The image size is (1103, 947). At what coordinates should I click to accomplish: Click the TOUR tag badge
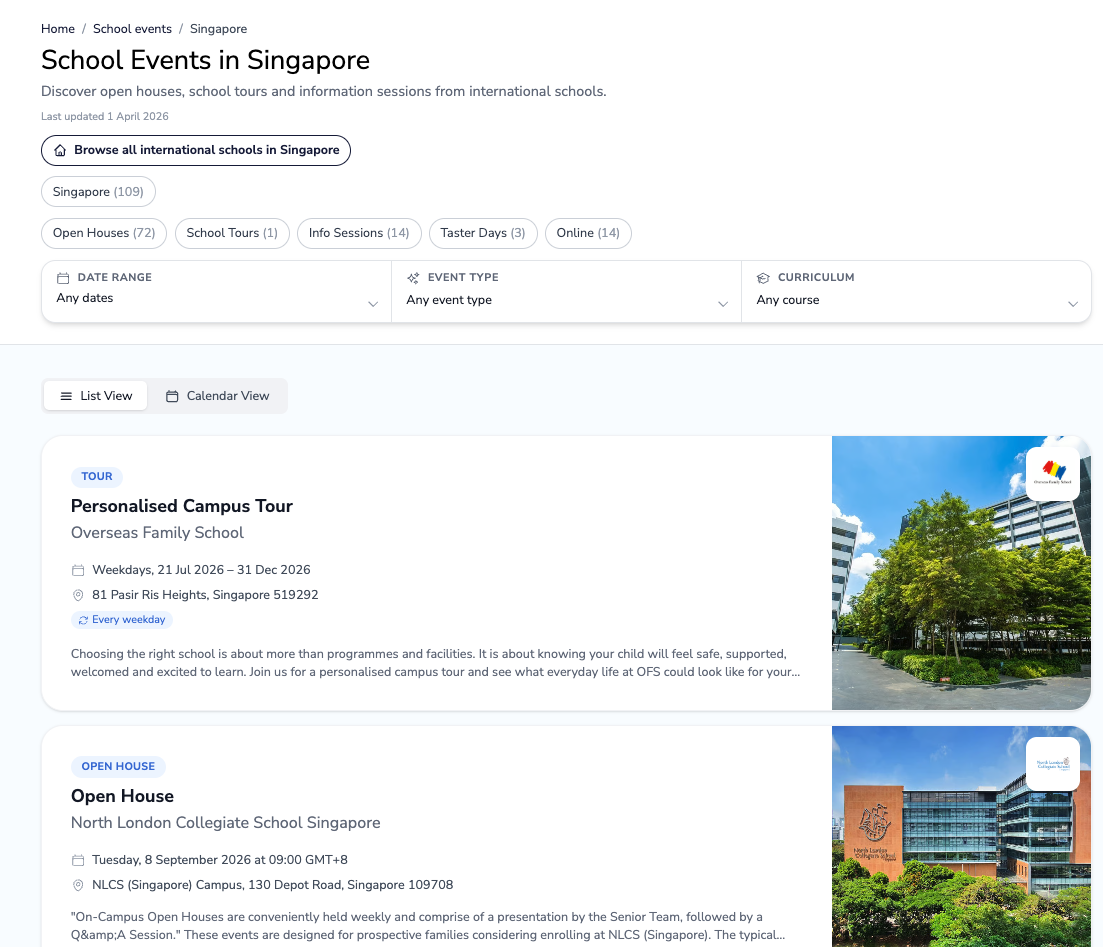coord(97,476)
